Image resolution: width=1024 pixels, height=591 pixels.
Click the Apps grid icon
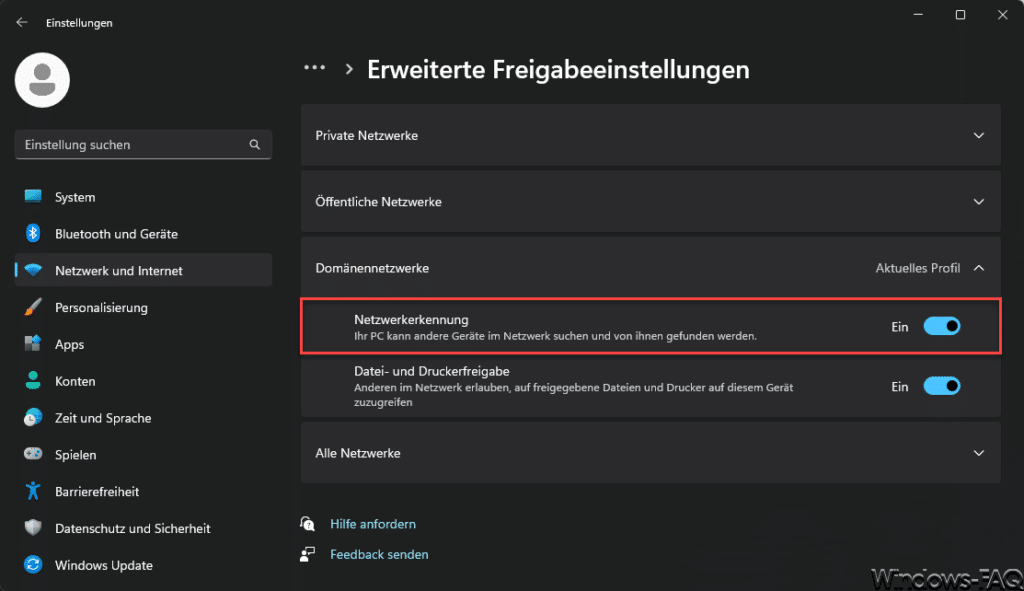[x=33, y=343]
